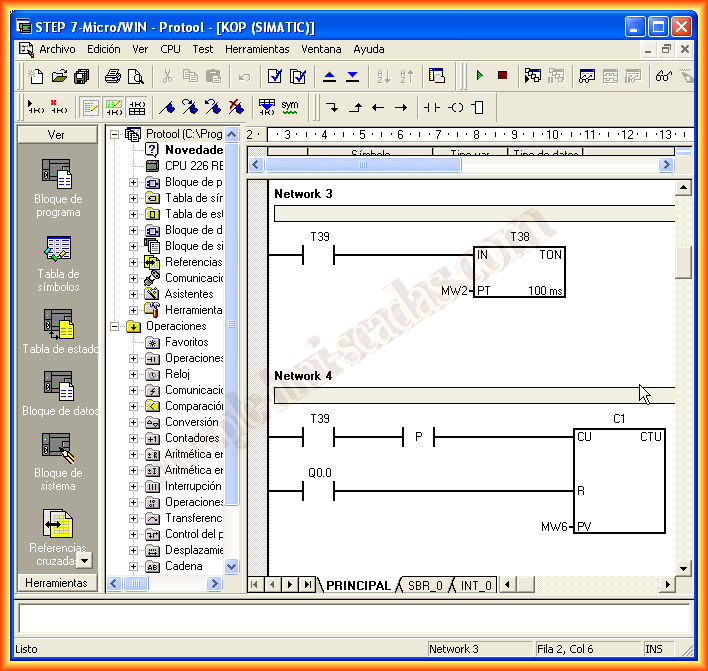Click the RUN (green play) toolbar icon
The image size is (708, 671).
point(480,76)
